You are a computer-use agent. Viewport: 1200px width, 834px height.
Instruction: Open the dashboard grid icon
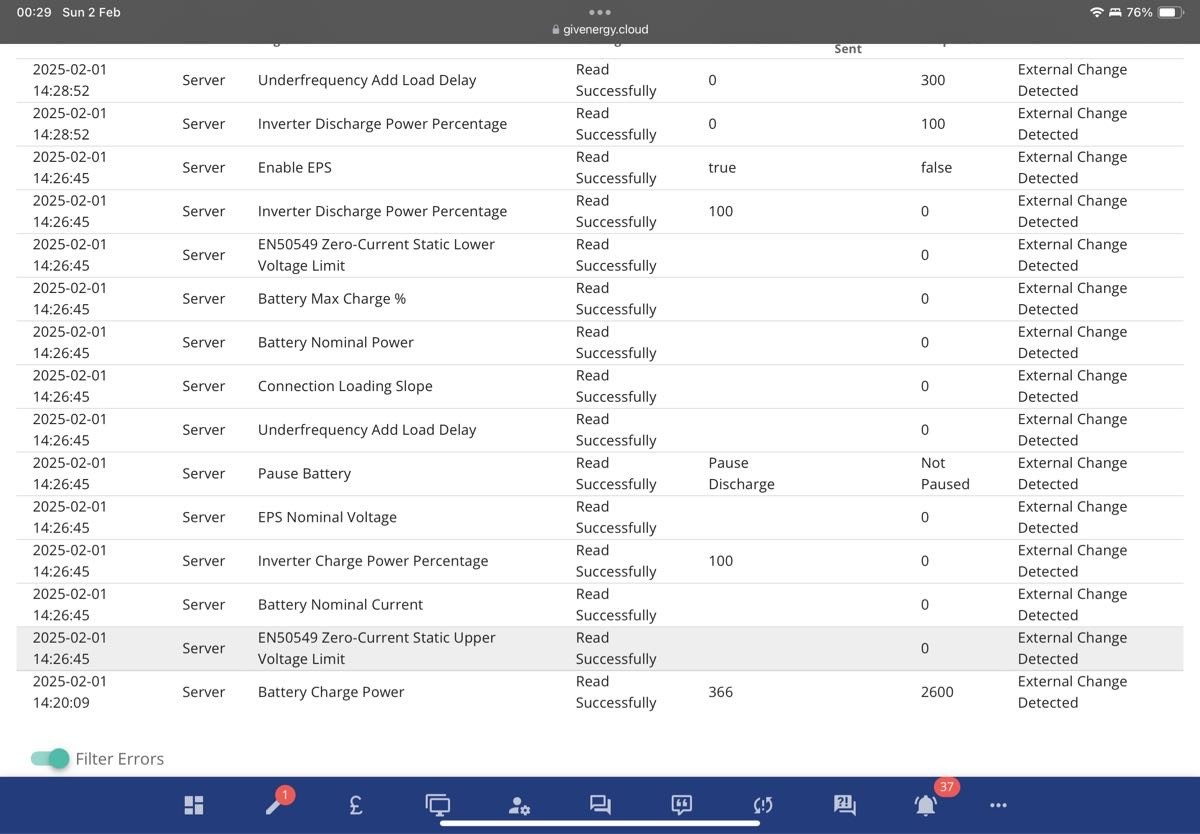[x=194, y=805]
